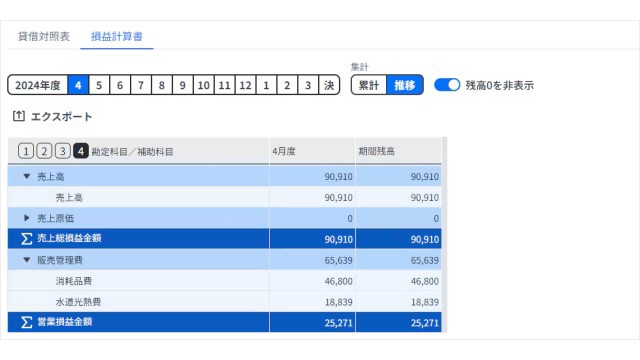Click the table's vertical scrollbar
640x360 pixels.
pyautogui.click(x=444, y=235)
